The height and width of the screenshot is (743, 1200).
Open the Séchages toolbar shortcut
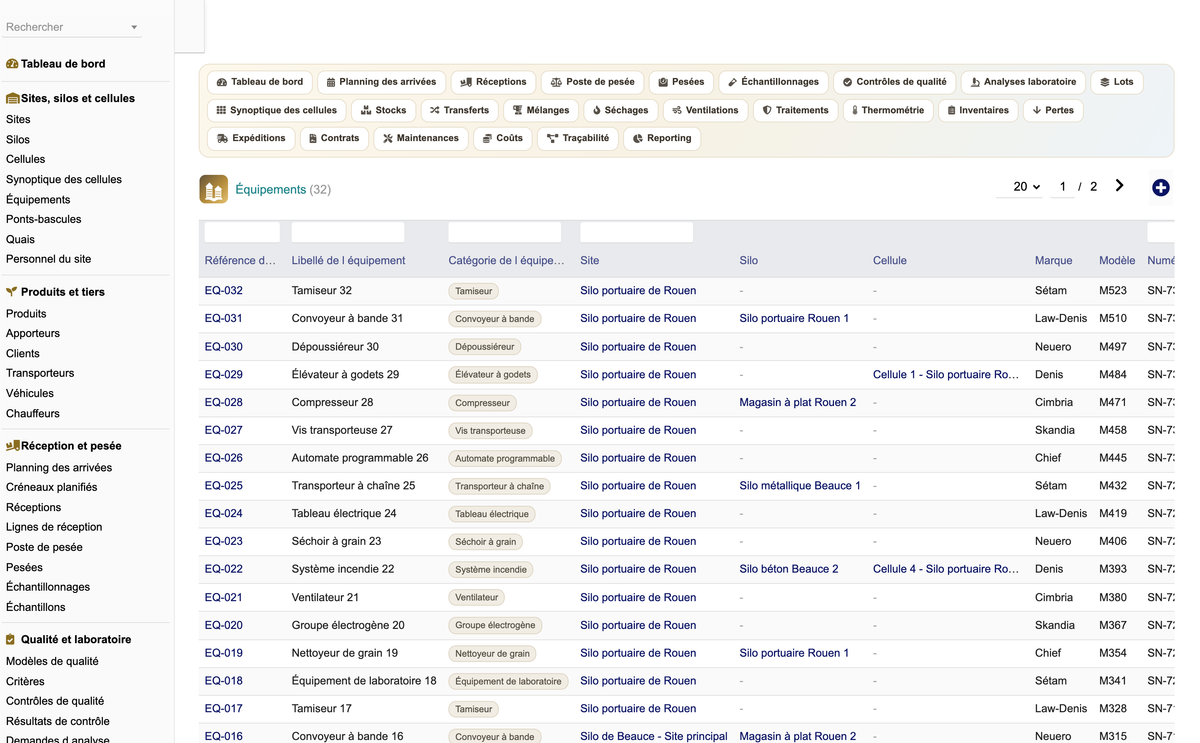click(620, 110)
